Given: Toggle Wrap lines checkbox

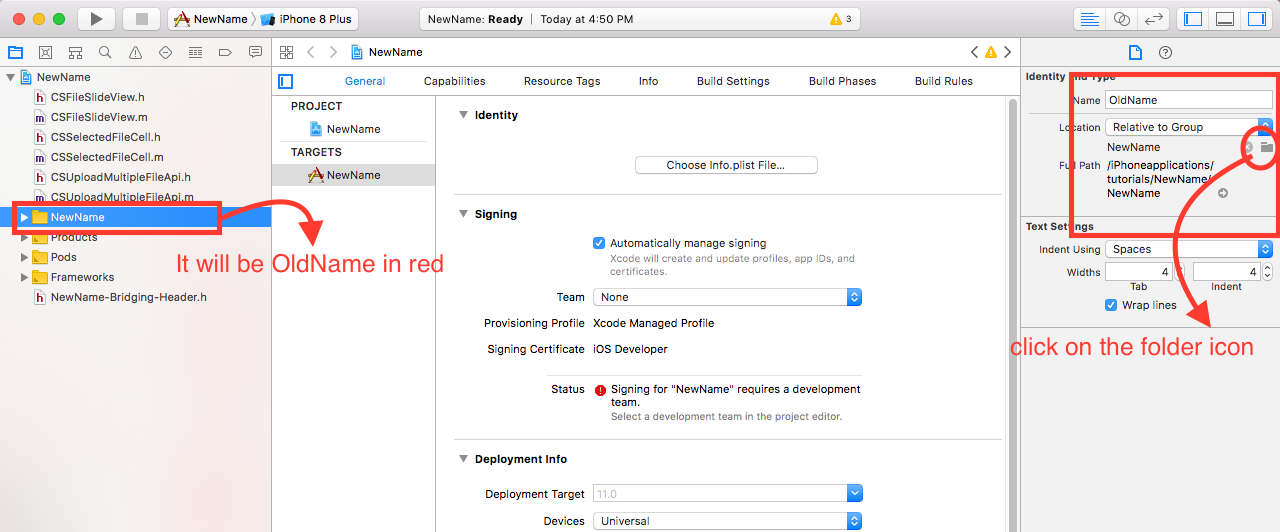Looking at the screenshot, I should click(x=1111, y=305).
